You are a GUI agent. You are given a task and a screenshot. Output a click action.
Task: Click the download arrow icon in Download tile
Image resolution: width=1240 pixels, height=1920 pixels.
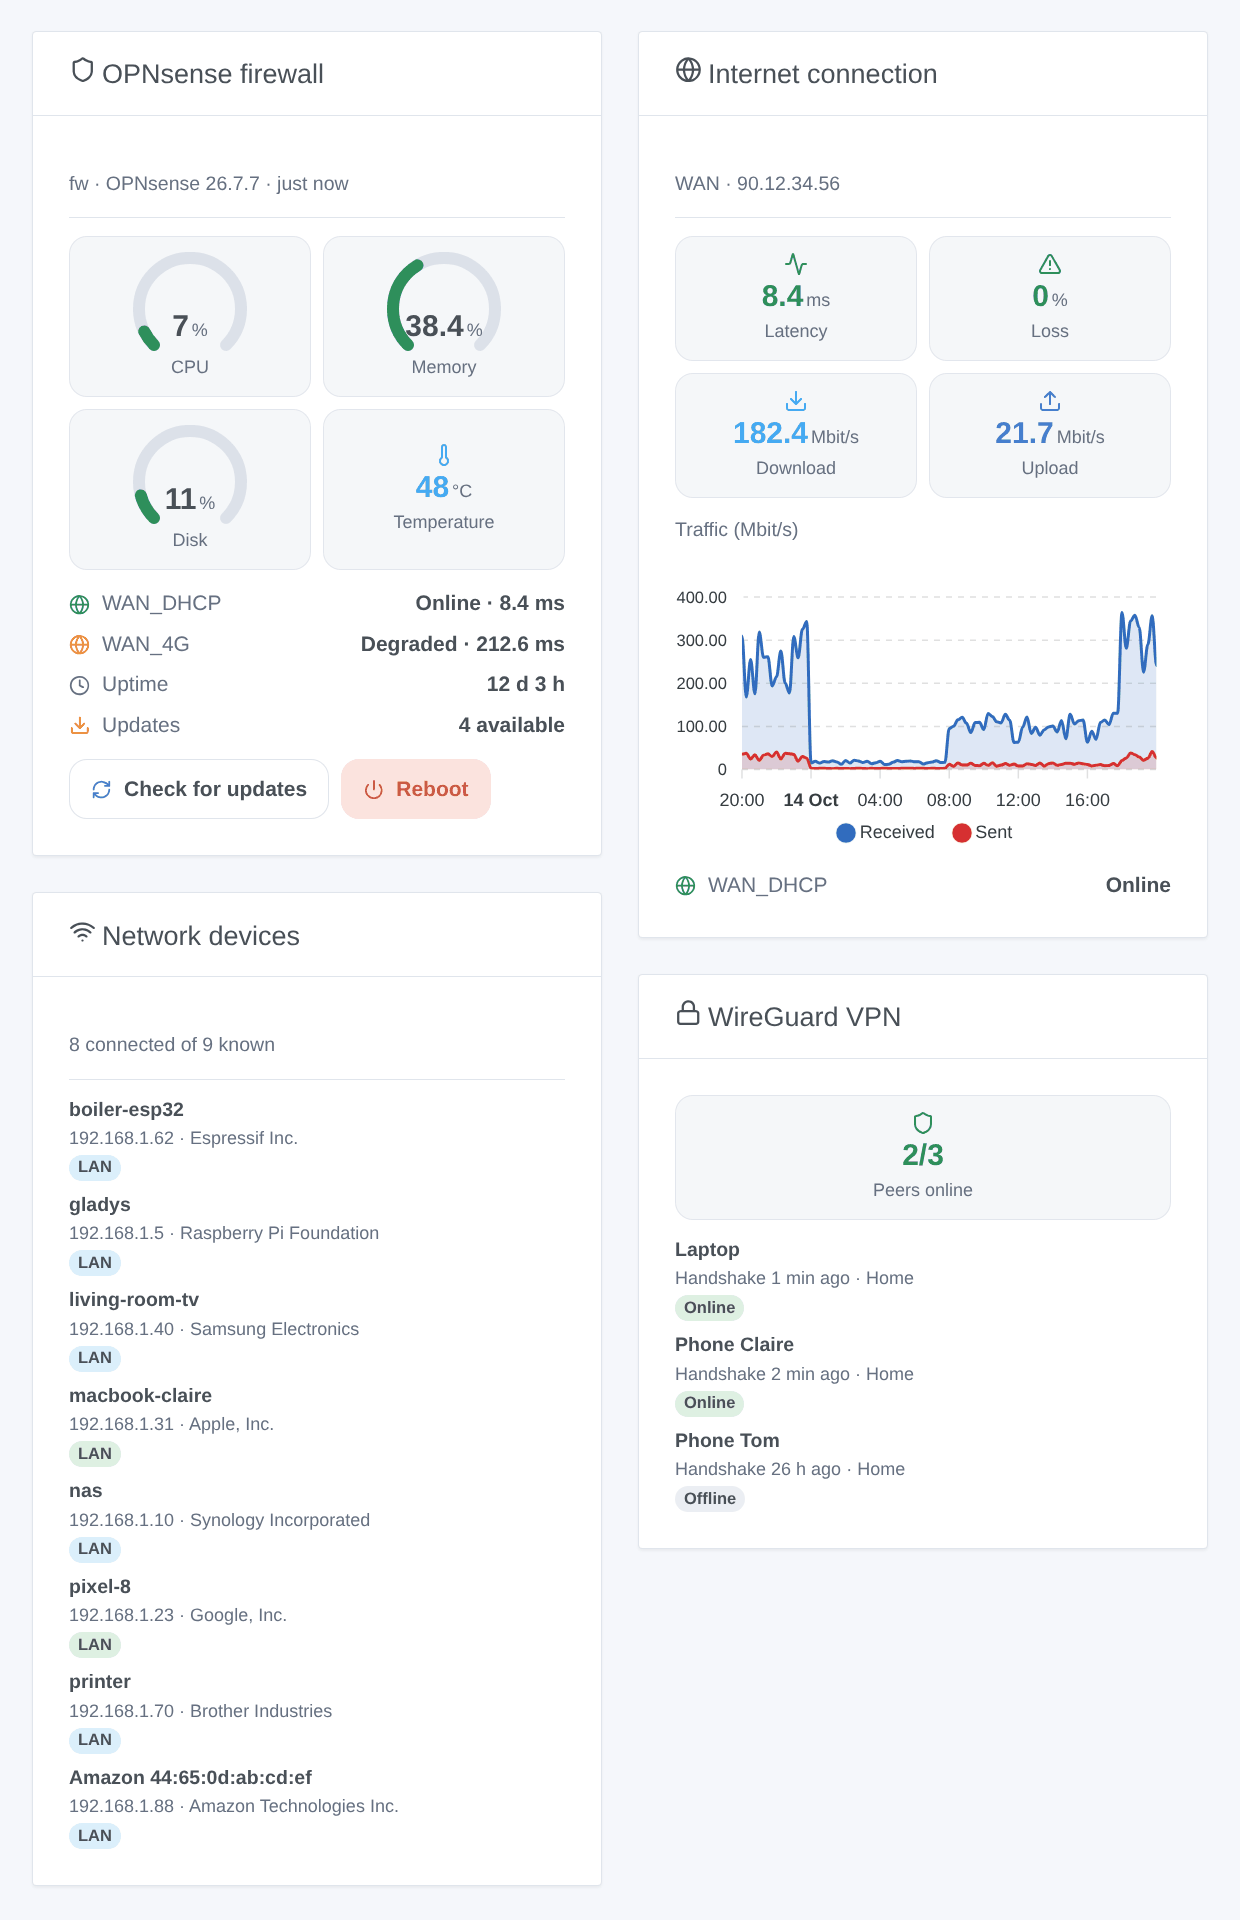796,401
